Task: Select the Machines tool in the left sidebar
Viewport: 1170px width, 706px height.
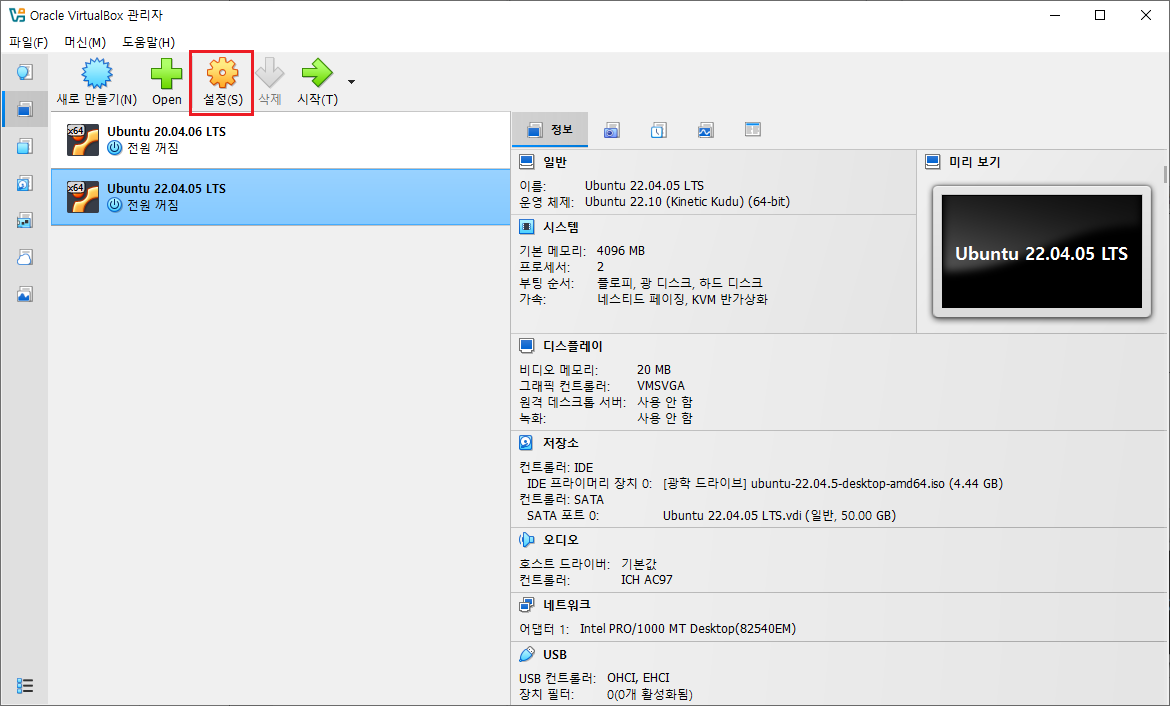Action: point(25,110)
